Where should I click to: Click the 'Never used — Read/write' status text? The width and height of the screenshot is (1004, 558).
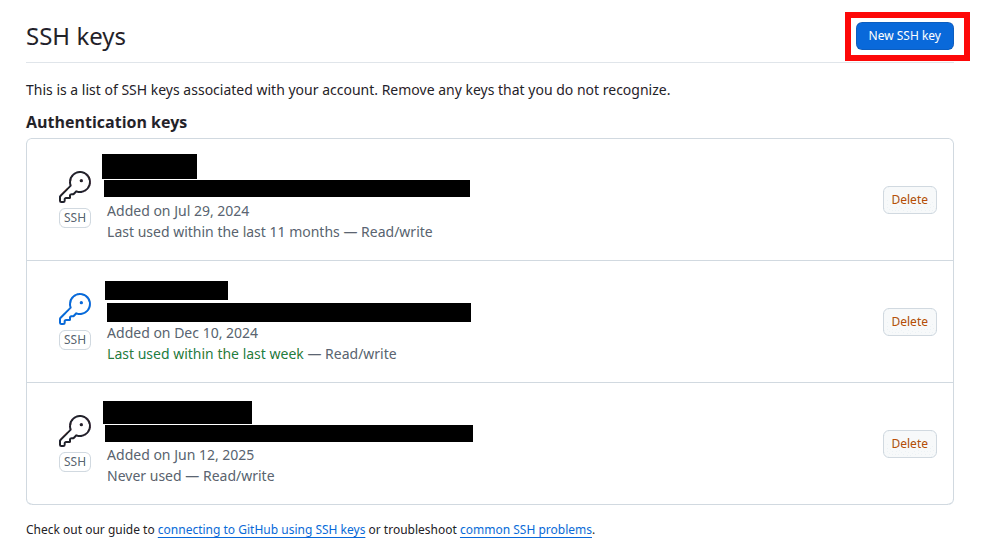tap(190, 476)
